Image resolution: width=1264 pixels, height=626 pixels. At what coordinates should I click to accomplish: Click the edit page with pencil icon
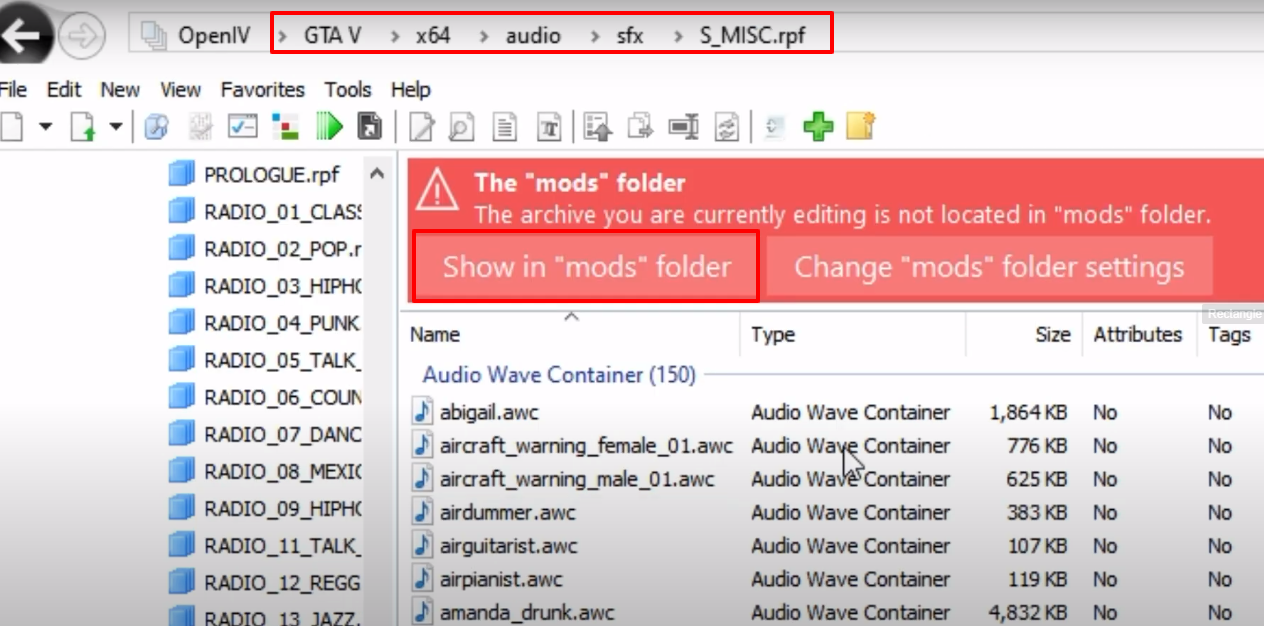click(423, 127)
